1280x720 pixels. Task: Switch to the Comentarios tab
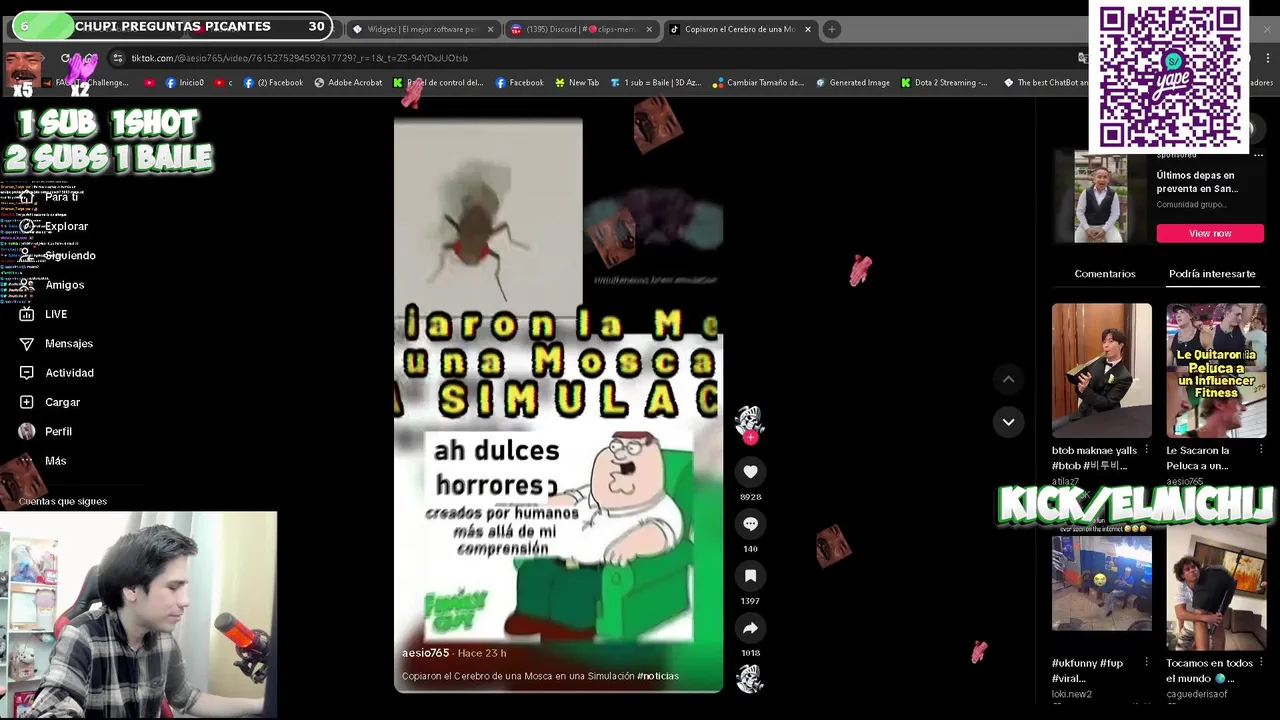1105,273
